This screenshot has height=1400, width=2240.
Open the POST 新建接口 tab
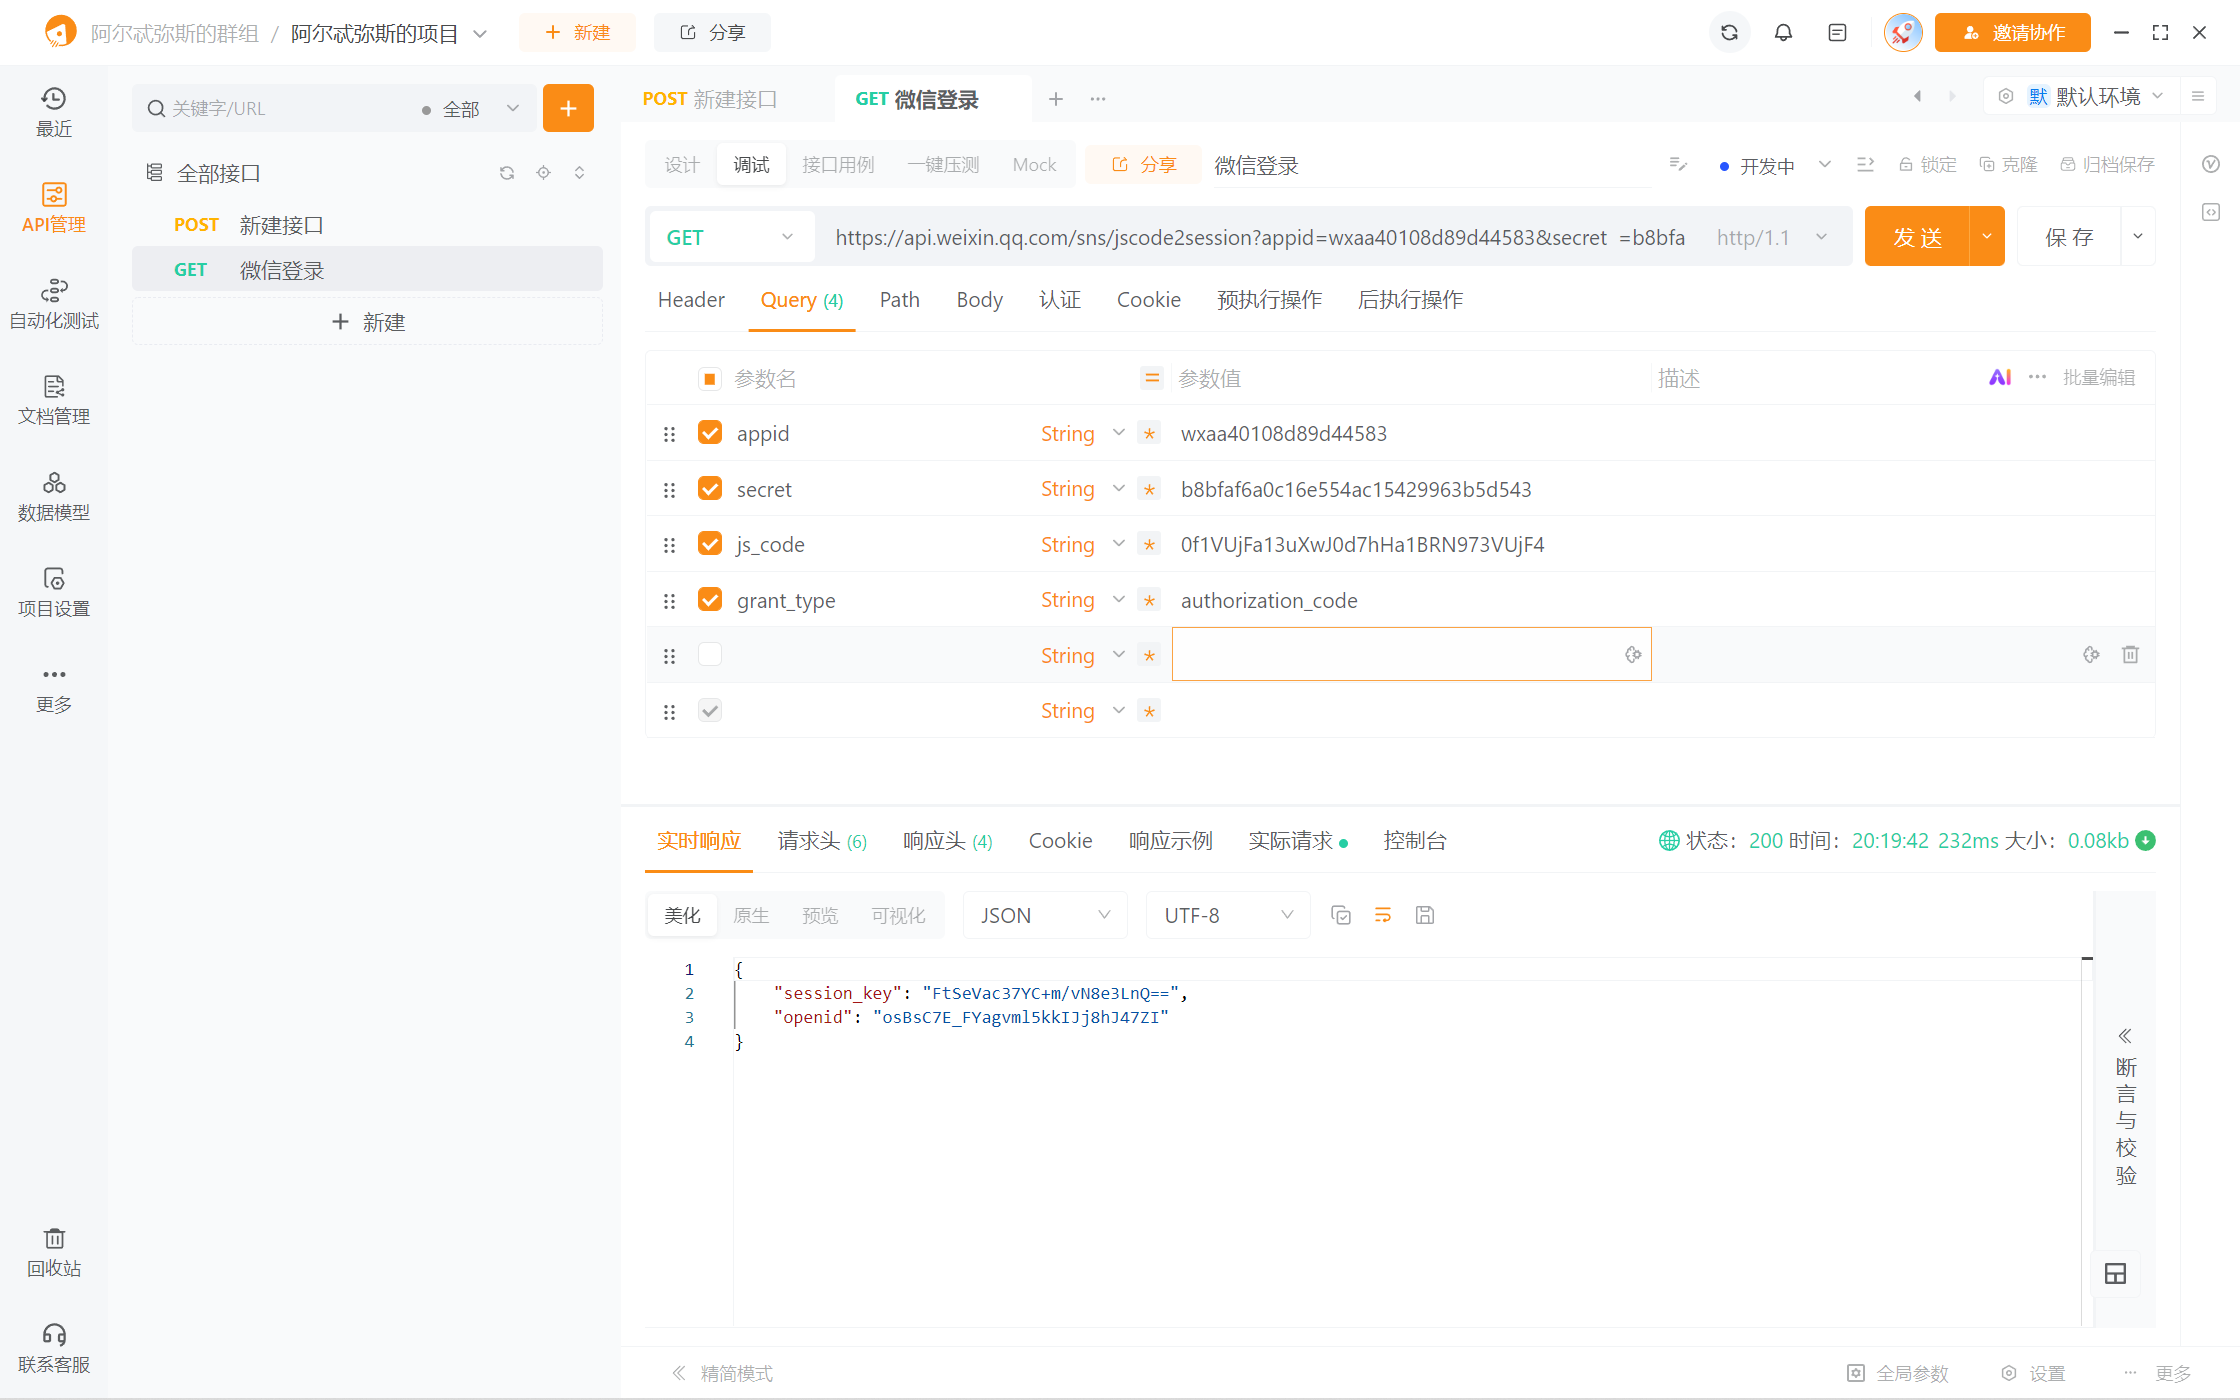point(709,99)
